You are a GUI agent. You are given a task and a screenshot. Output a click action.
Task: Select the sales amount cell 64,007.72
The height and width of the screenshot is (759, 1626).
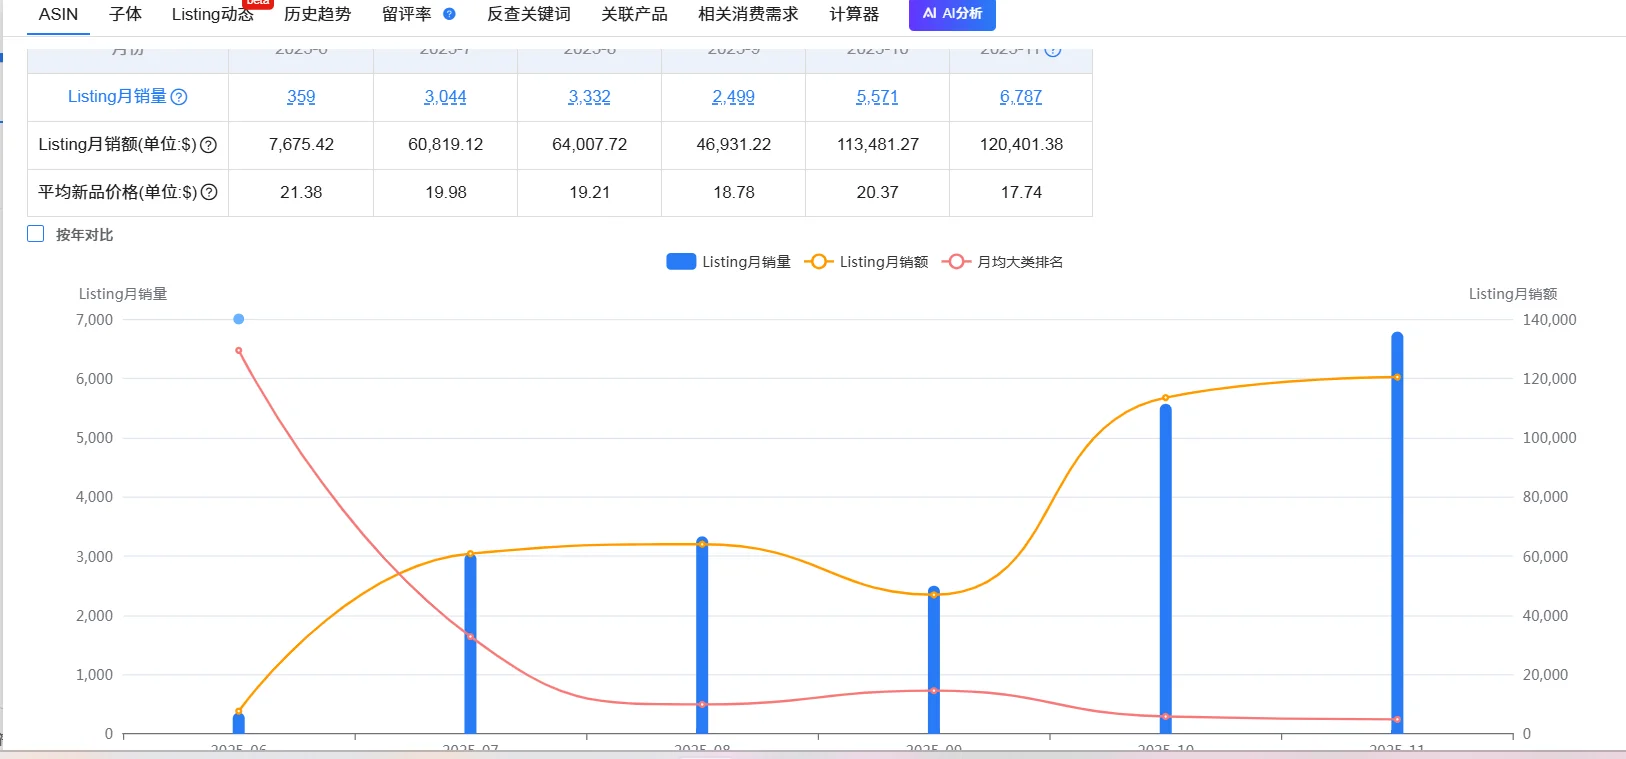click(x=589, y=144)
